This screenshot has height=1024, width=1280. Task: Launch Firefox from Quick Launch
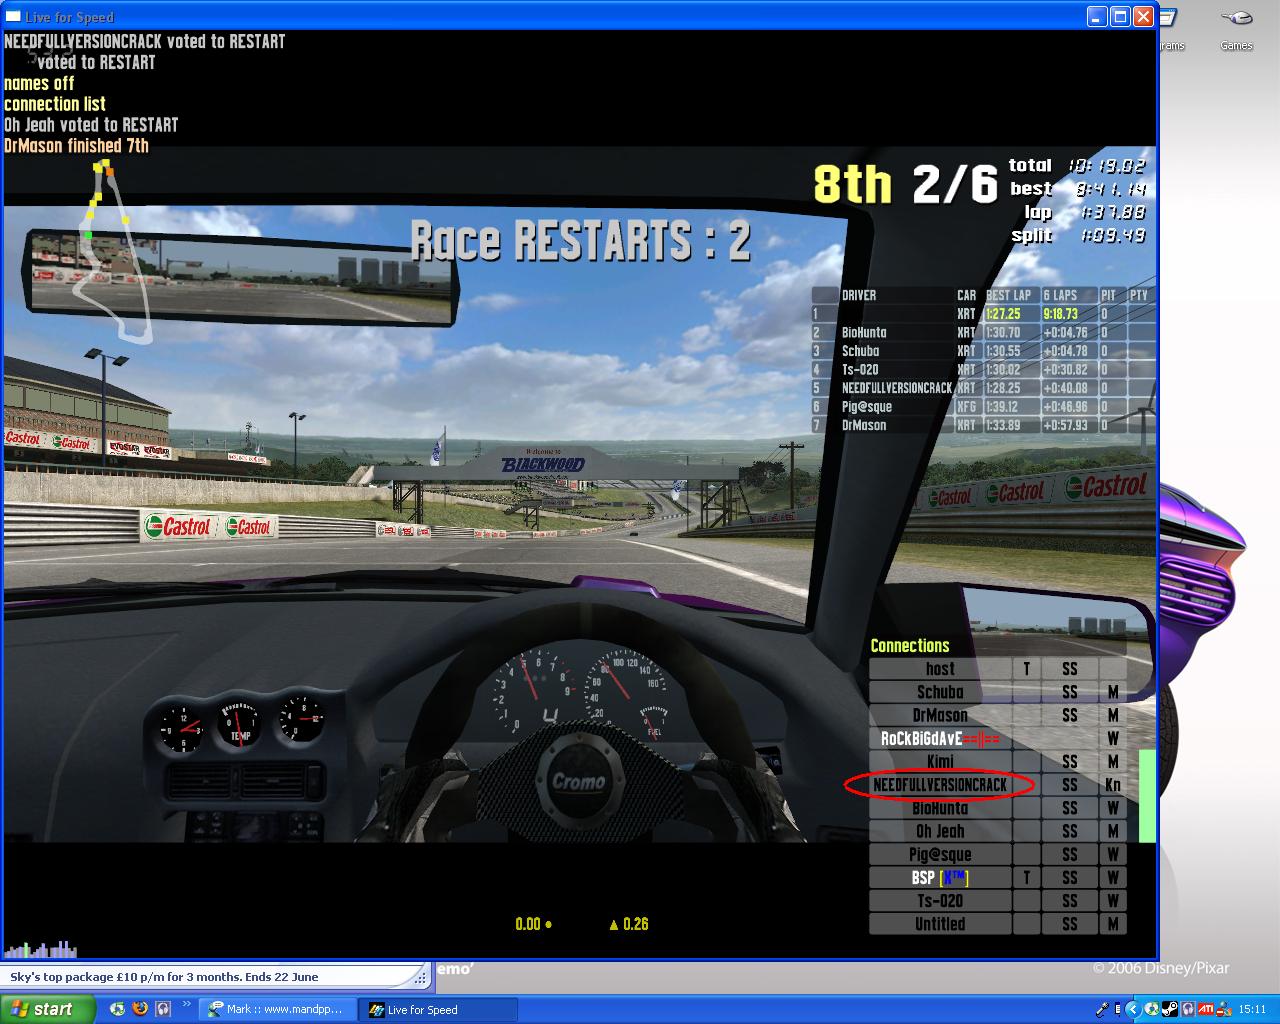point(140,1009)
